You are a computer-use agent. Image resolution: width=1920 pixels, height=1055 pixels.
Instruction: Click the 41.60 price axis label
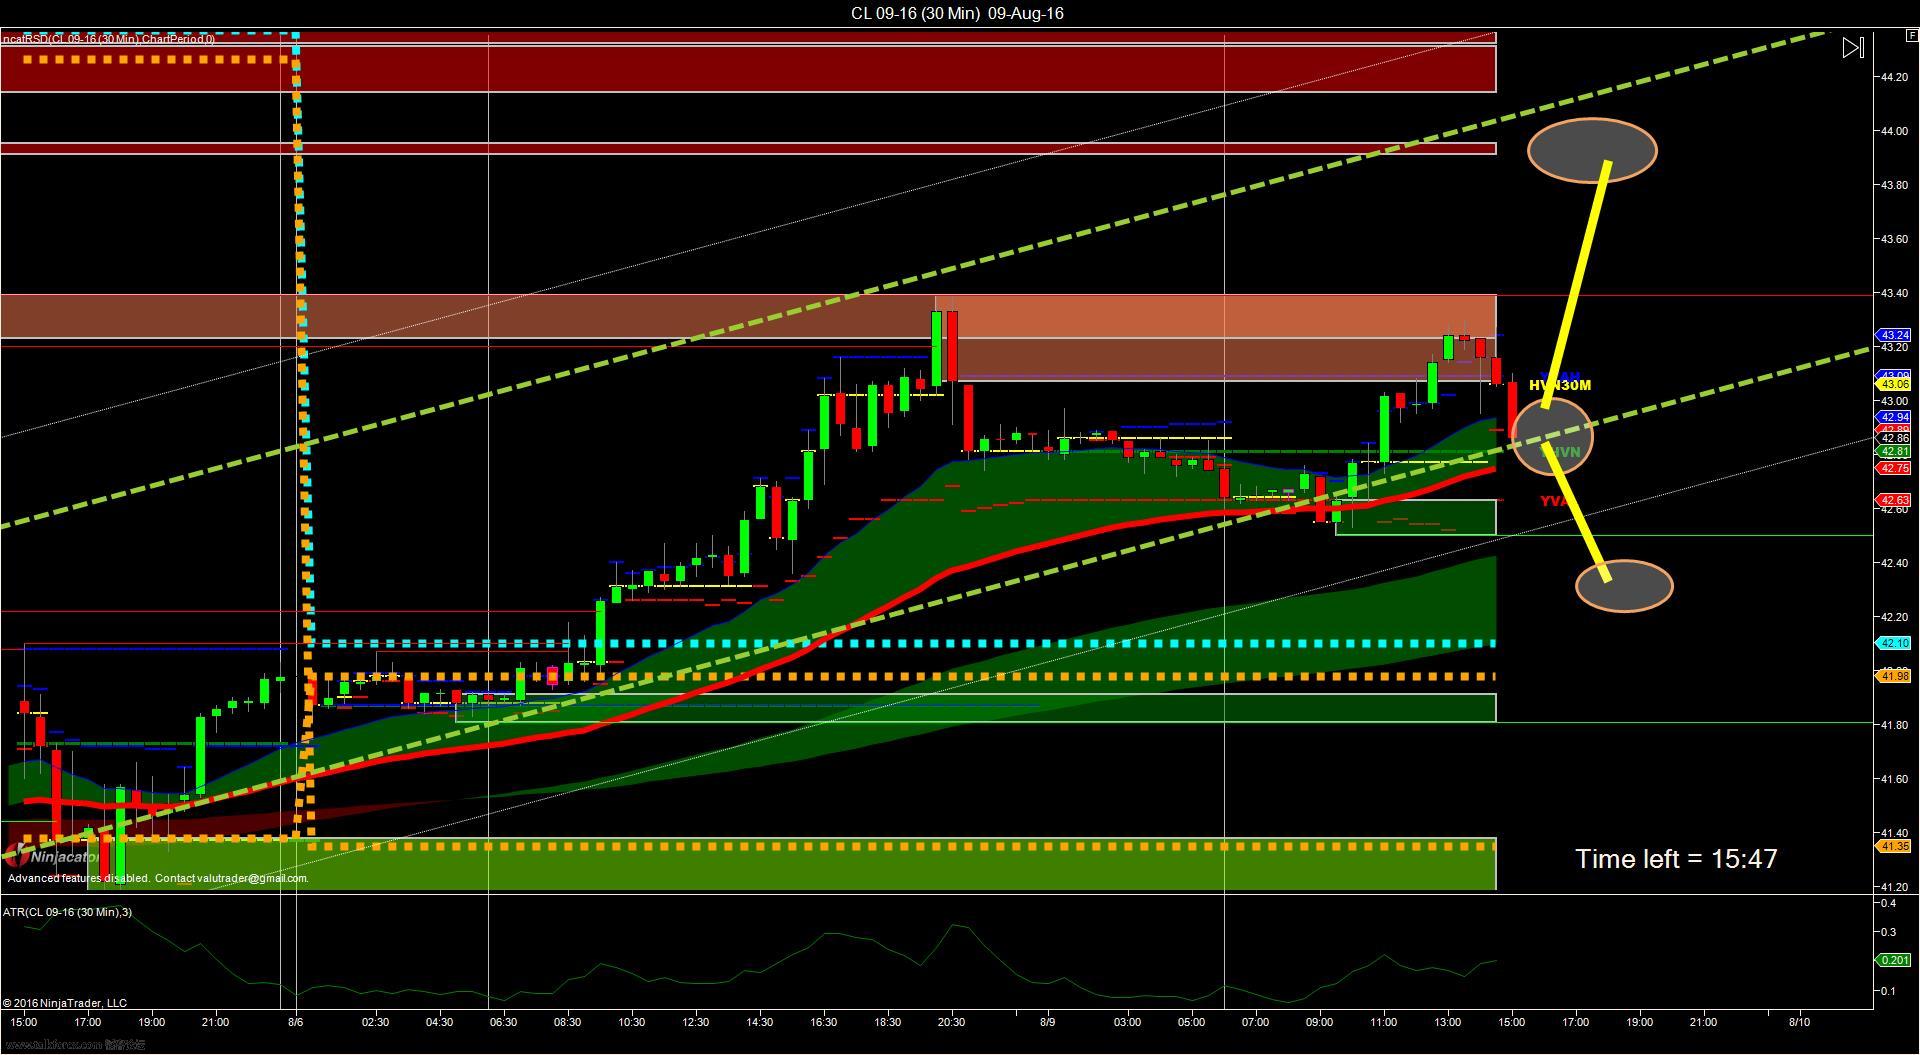(x=1893, y=779)
